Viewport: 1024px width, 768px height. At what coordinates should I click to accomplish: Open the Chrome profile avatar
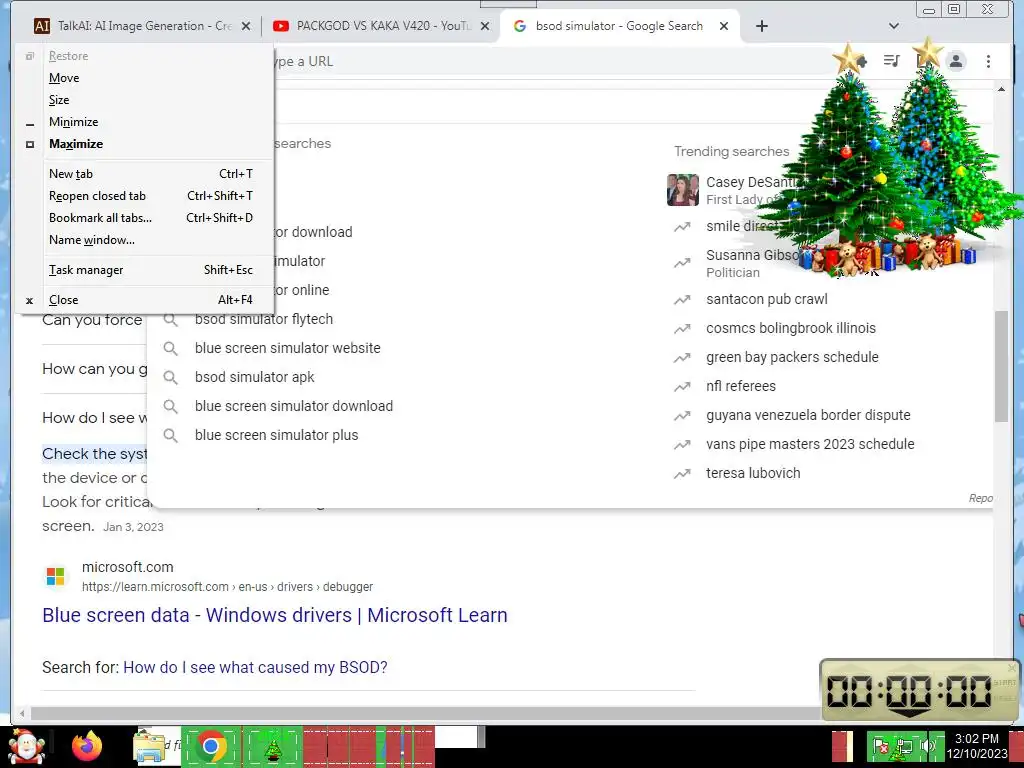point(956,61)
